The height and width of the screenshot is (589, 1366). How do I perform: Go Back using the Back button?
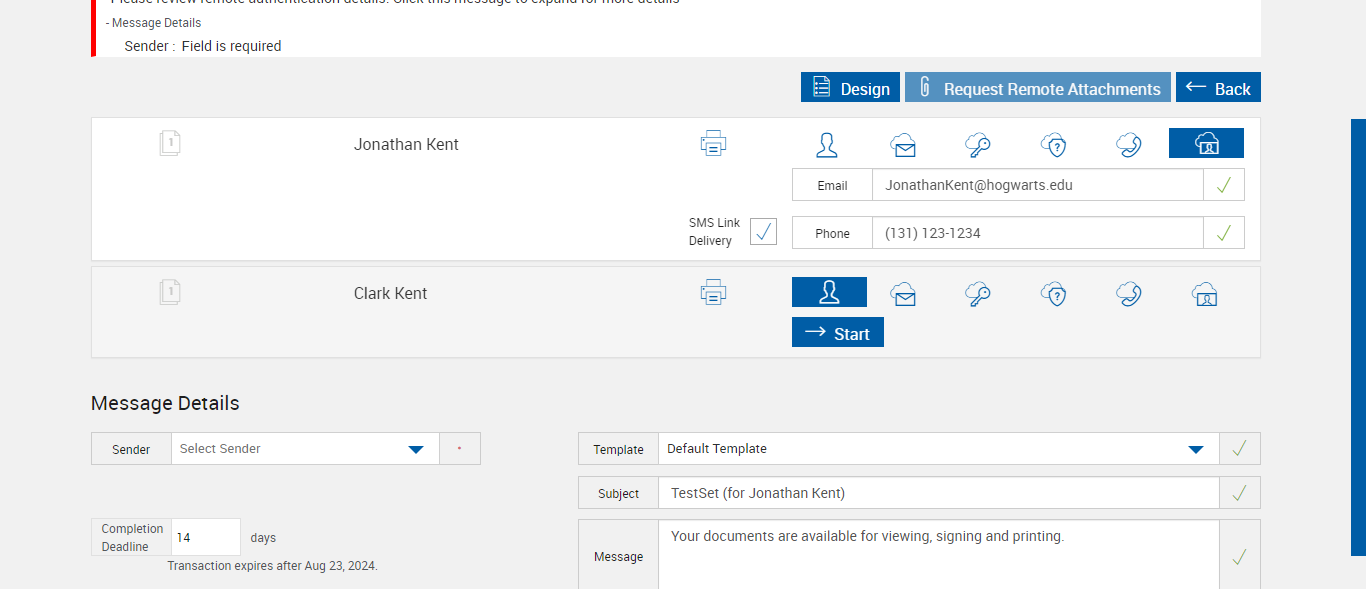(x=1218, y=88)
